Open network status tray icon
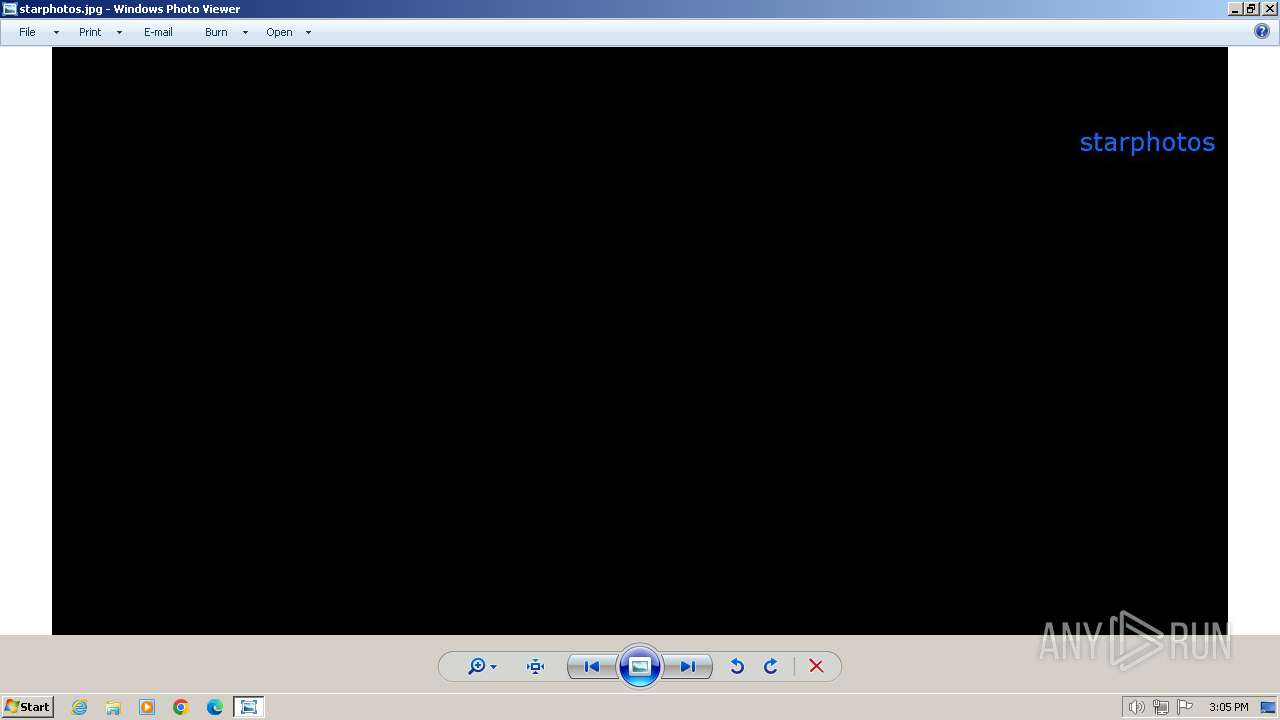1280x720 pixels. click(1160, 707)
